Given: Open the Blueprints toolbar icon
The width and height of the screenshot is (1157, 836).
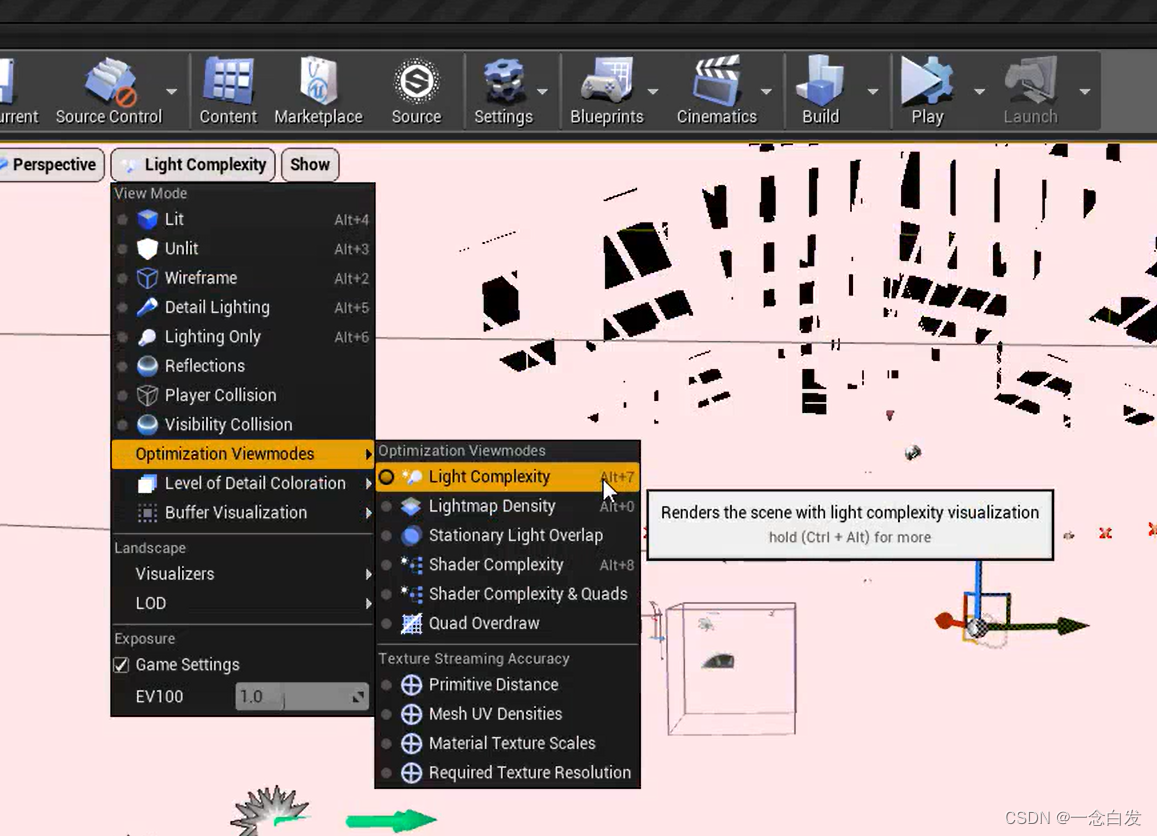Looking at the screenshot, I should pos(607,80).
